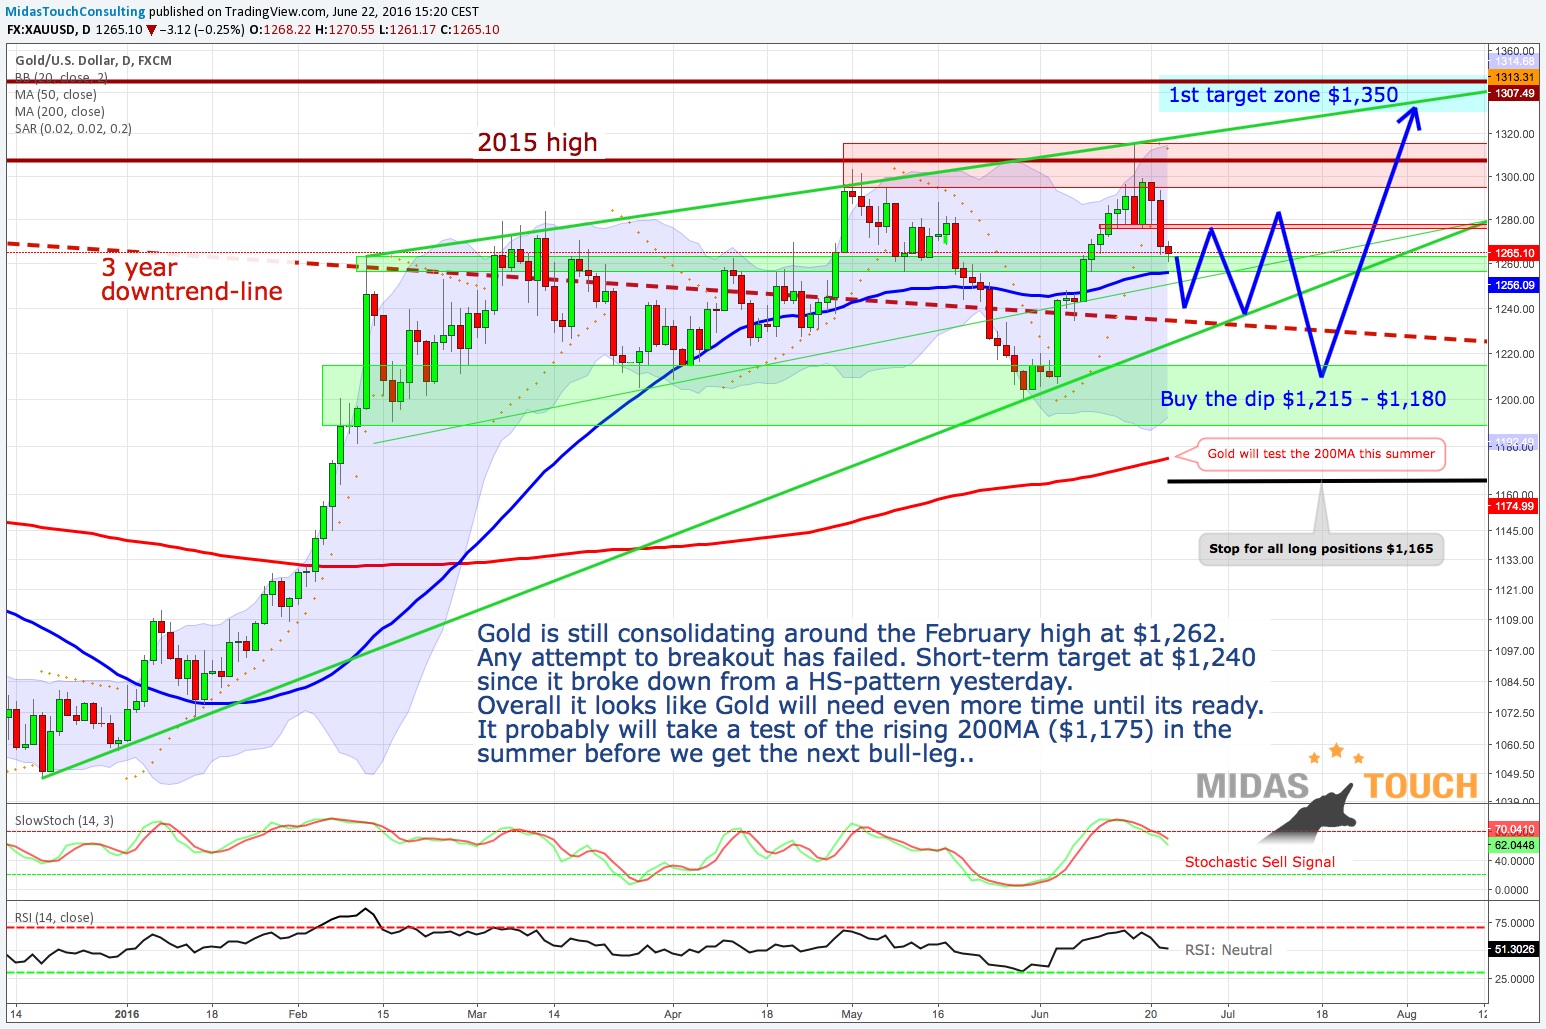The image size is (1546, 1029).
Task: Click the 1320.00 price axis value
Action: coord(1514,134)
